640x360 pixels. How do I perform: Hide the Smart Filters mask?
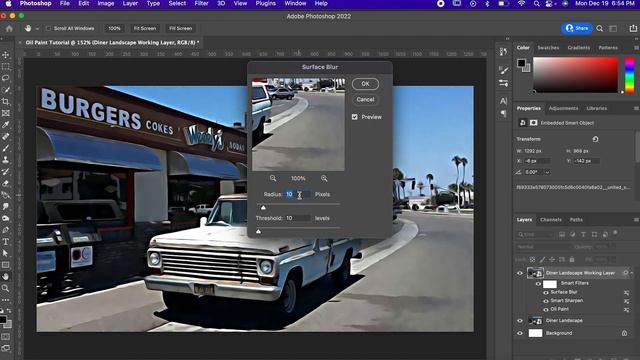tap(538, 284)
